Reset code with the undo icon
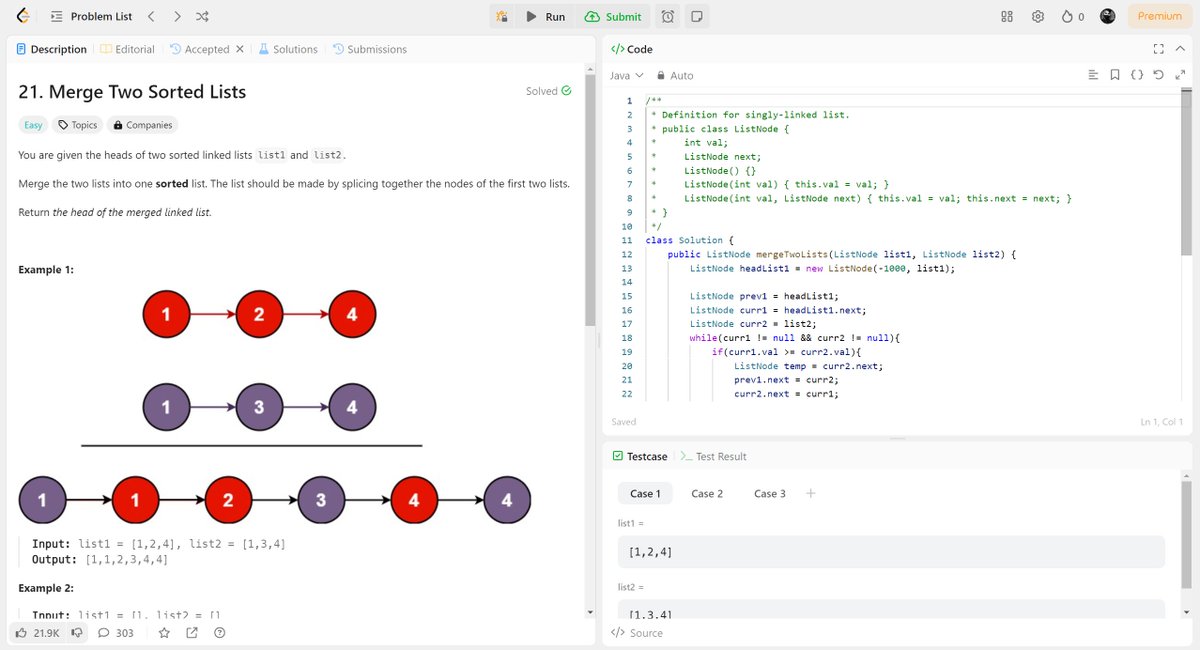The image size is (1200, 650). pyautogui.click(x=1158, y=74)
